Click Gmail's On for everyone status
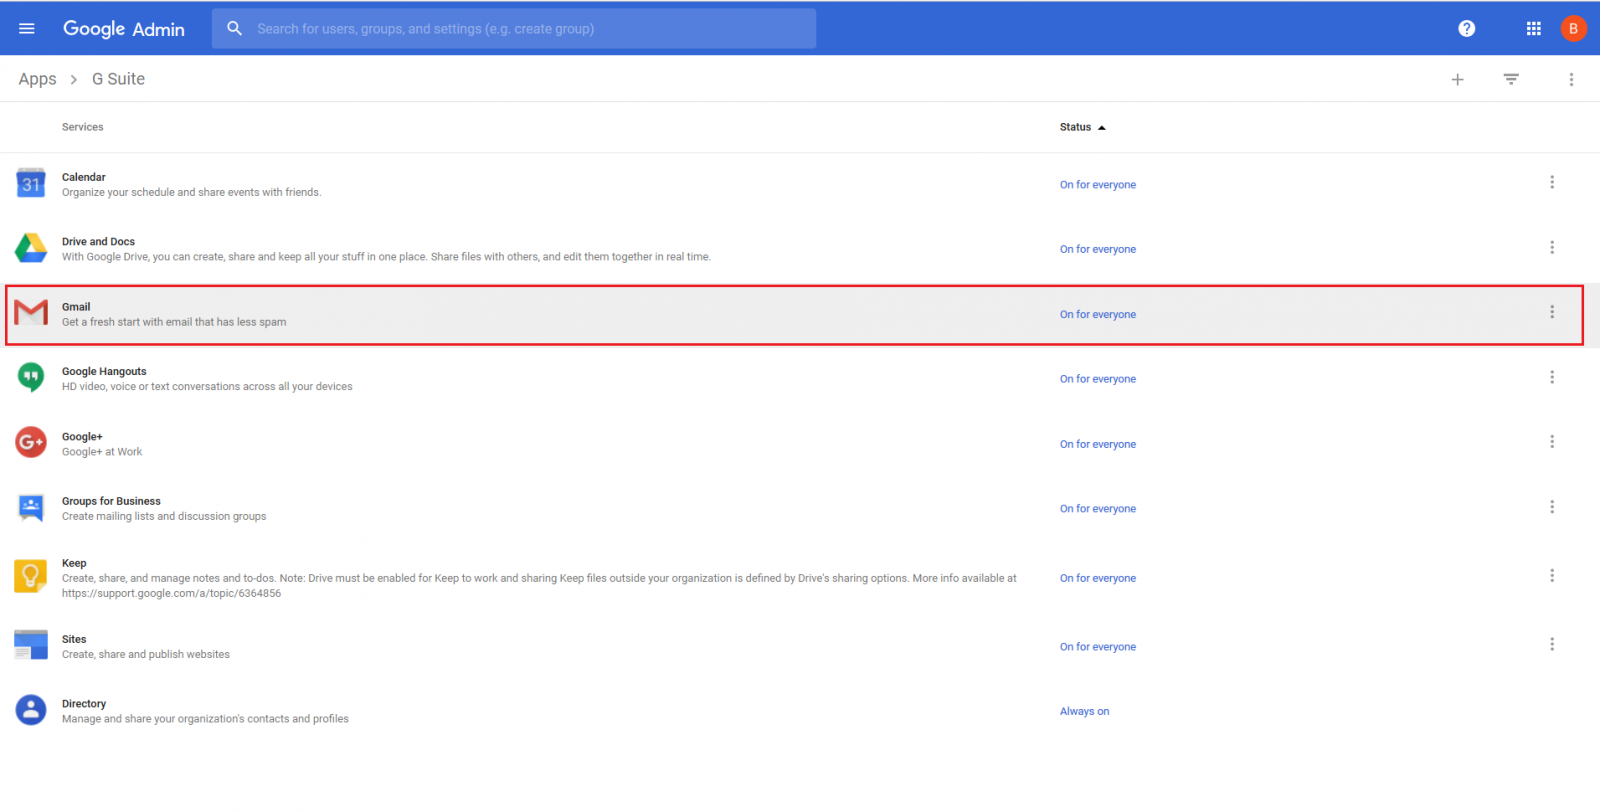The image size is (1600, 812). (x=1098, y=315)
